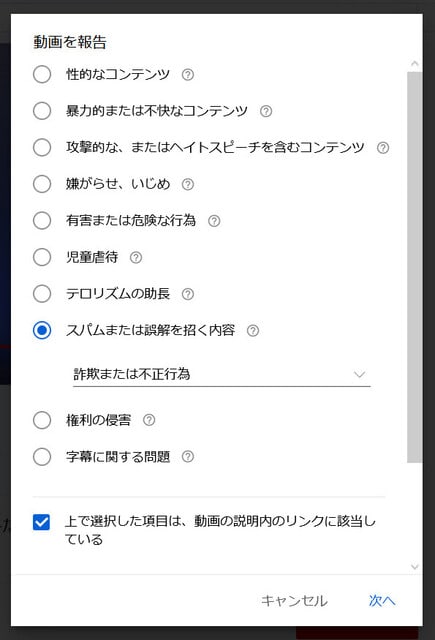Image resolution: width=435 pixels, height=640 pixels.
Task: Click the キャンセル button
Action: [294, 601]
